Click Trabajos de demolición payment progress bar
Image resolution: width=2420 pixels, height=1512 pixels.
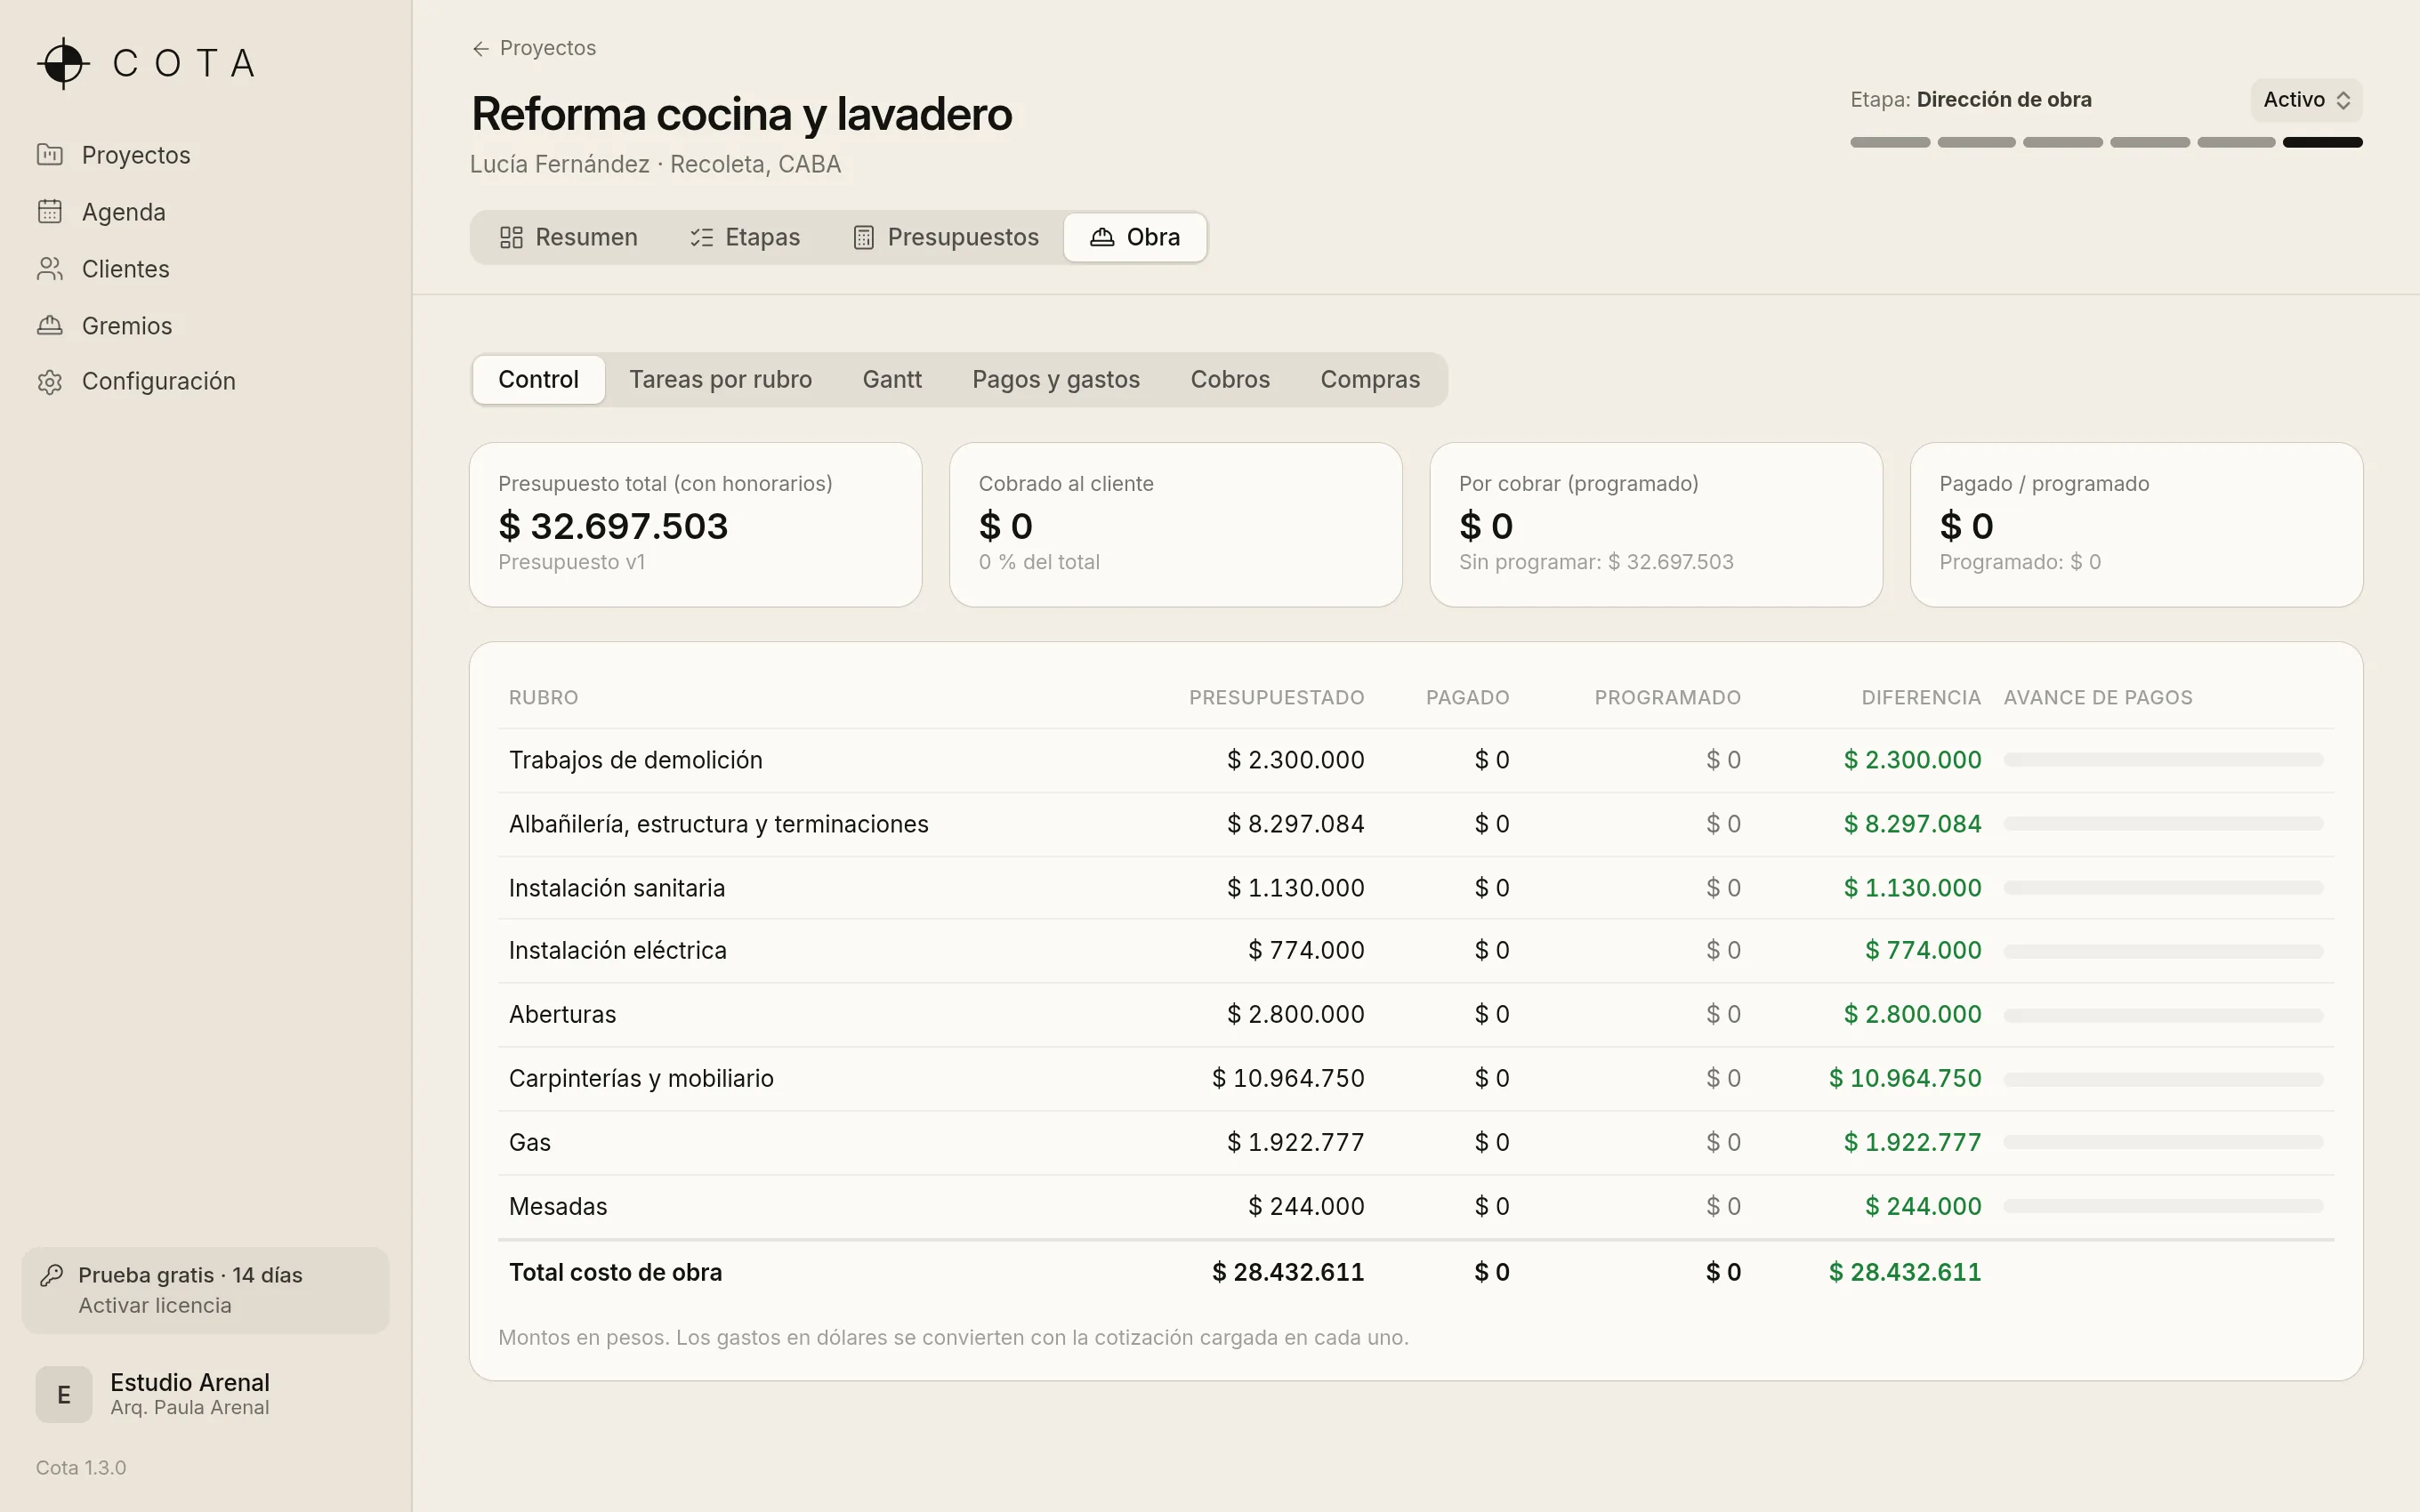(x=2163, y=760)
